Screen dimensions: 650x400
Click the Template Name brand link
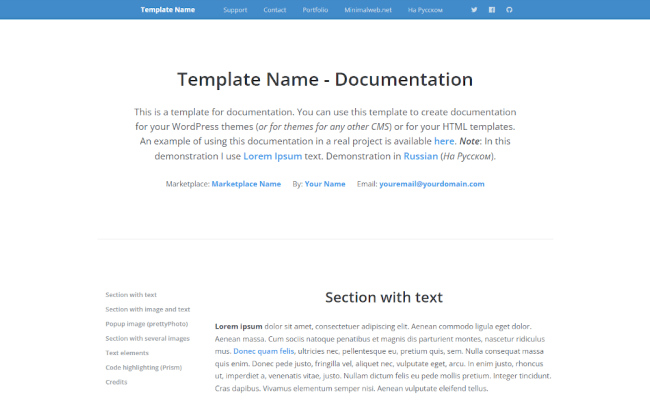pos(167,10)
